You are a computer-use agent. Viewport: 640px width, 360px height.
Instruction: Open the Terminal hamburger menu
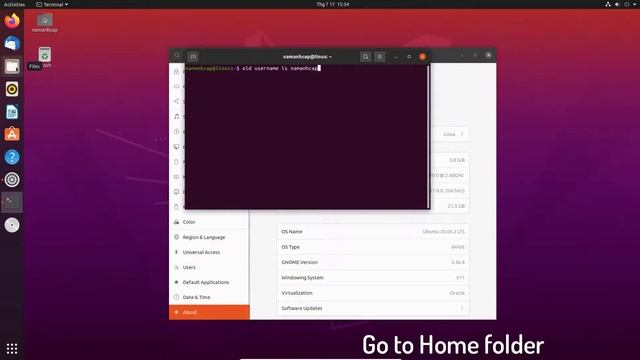(x=380, y=57)
